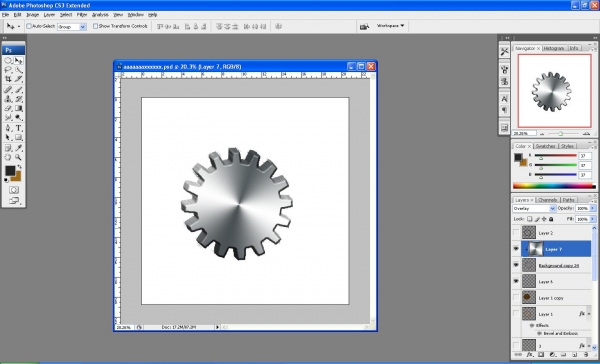The height and width of the screenshot is (364, 600).
Task: Switch to the Histogram tab
Action: (554, 48)
